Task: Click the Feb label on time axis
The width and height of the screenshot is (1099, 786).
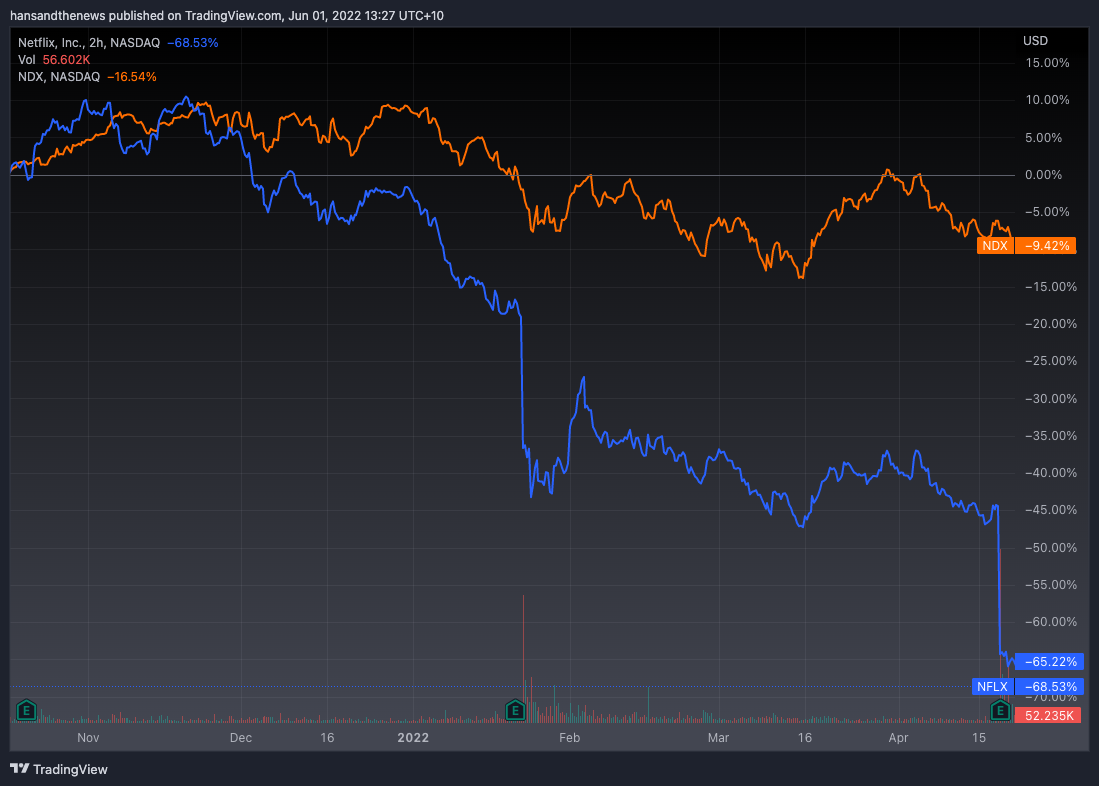Action: coord(569,738)
